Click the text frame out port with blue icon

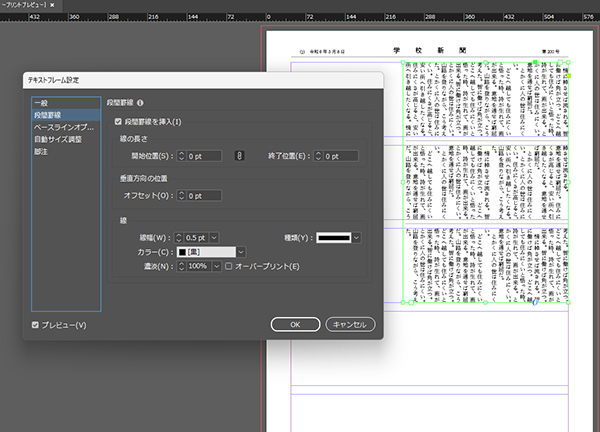coord(535,302)
